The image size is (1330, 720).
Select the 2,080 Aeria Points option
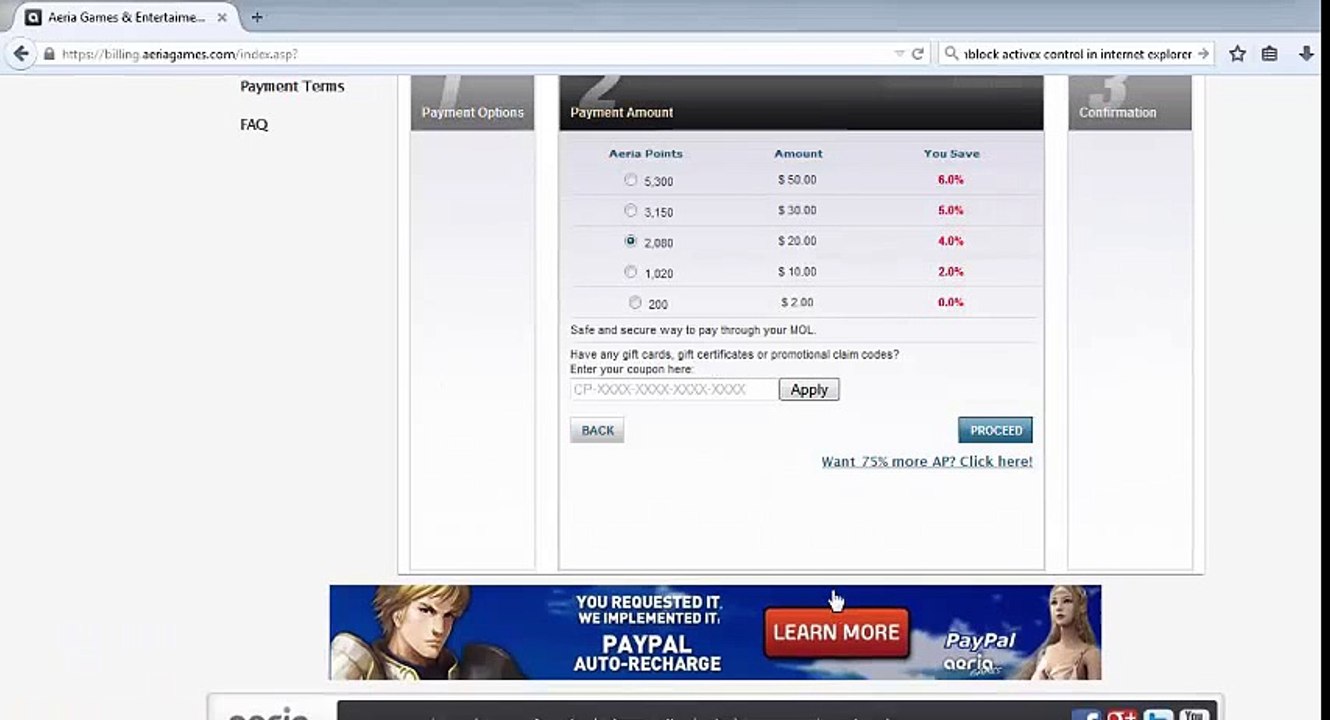click(x=630, y=241)
